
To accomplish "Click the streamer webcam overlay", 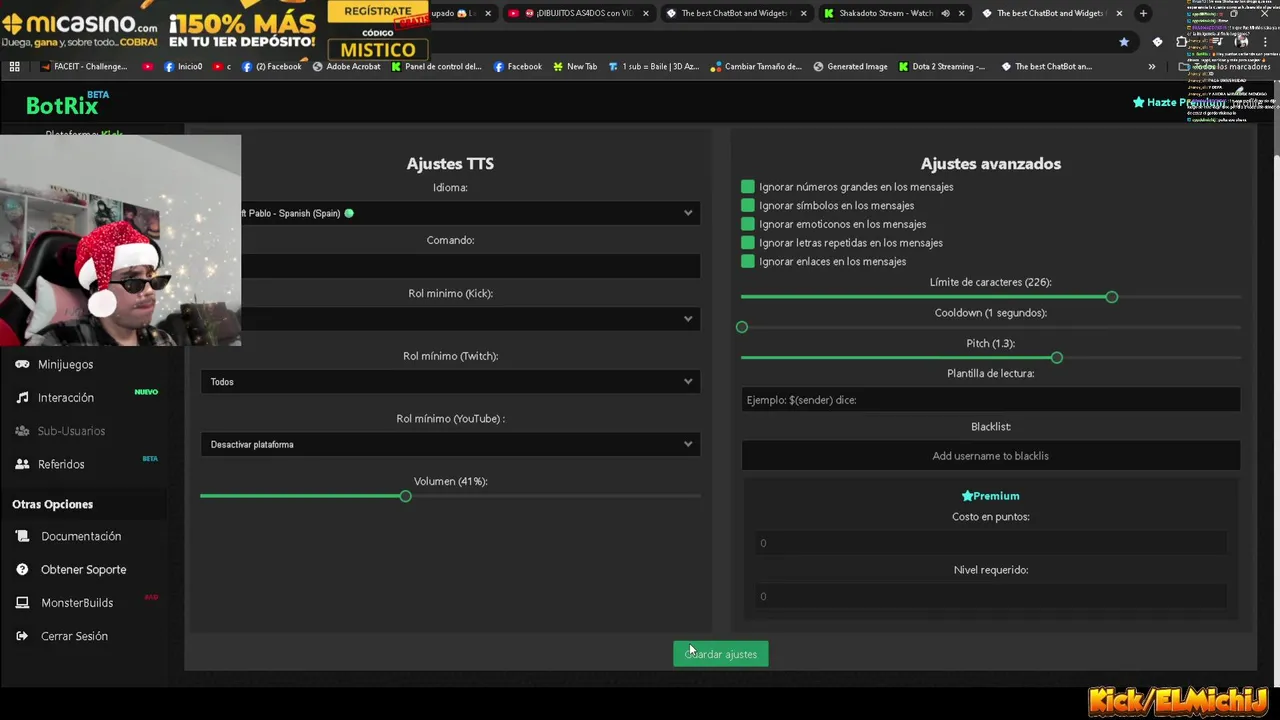I will [x=120, y=240].
